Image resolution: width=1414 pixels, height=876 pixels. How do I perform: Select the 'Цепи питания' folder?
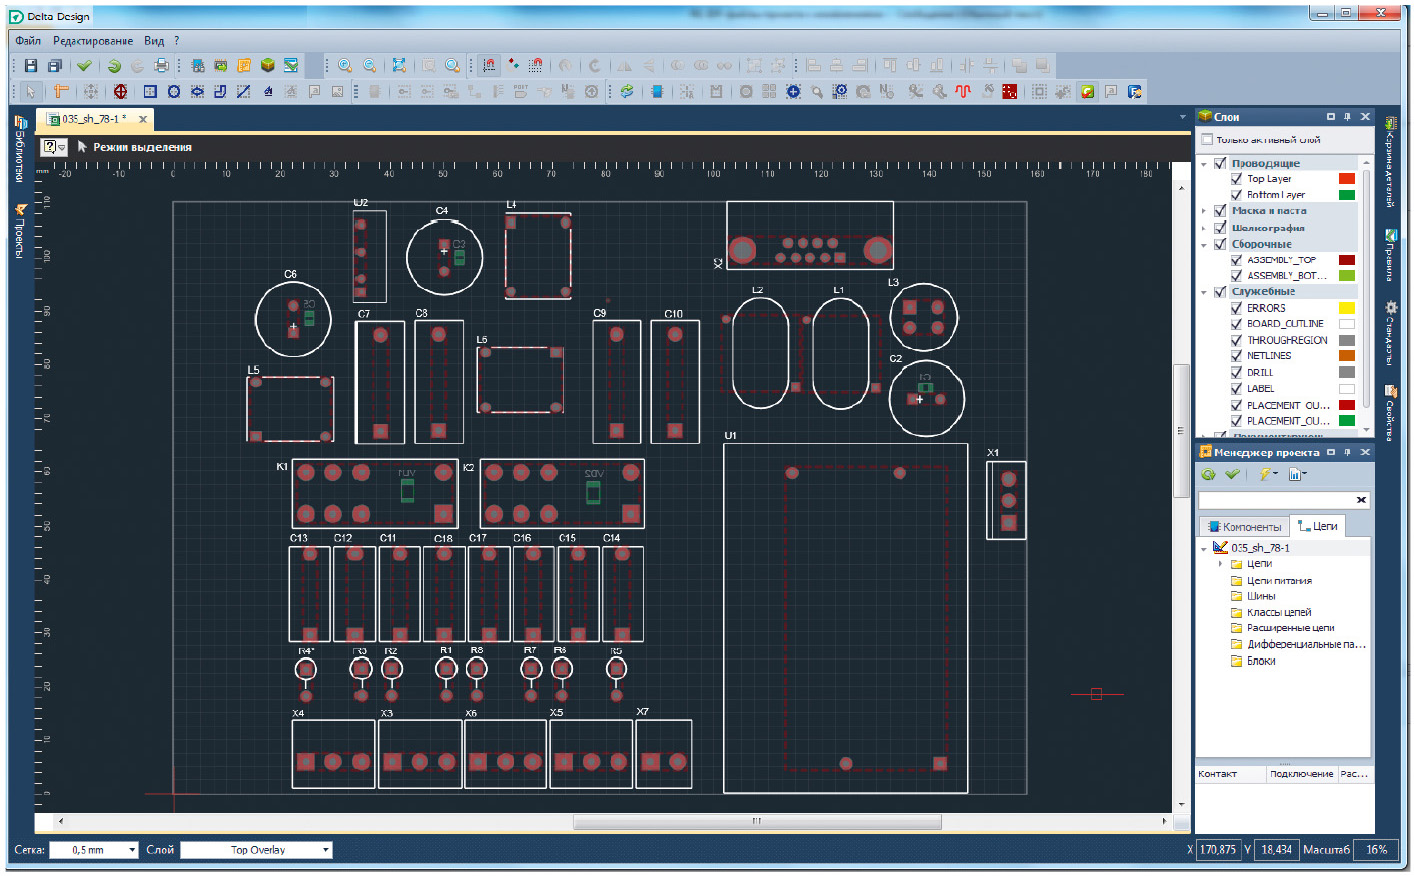(x=1278, y=580)
